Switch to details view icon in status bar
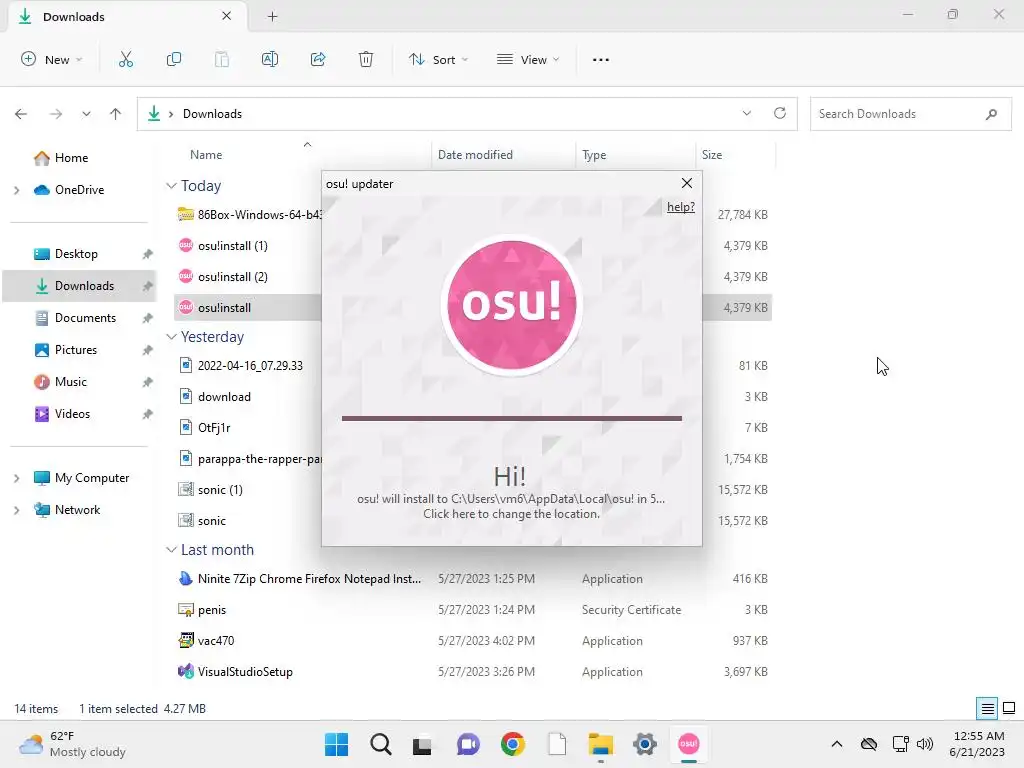The width and height of the screenshot is (1024, 768). [987, 708]
